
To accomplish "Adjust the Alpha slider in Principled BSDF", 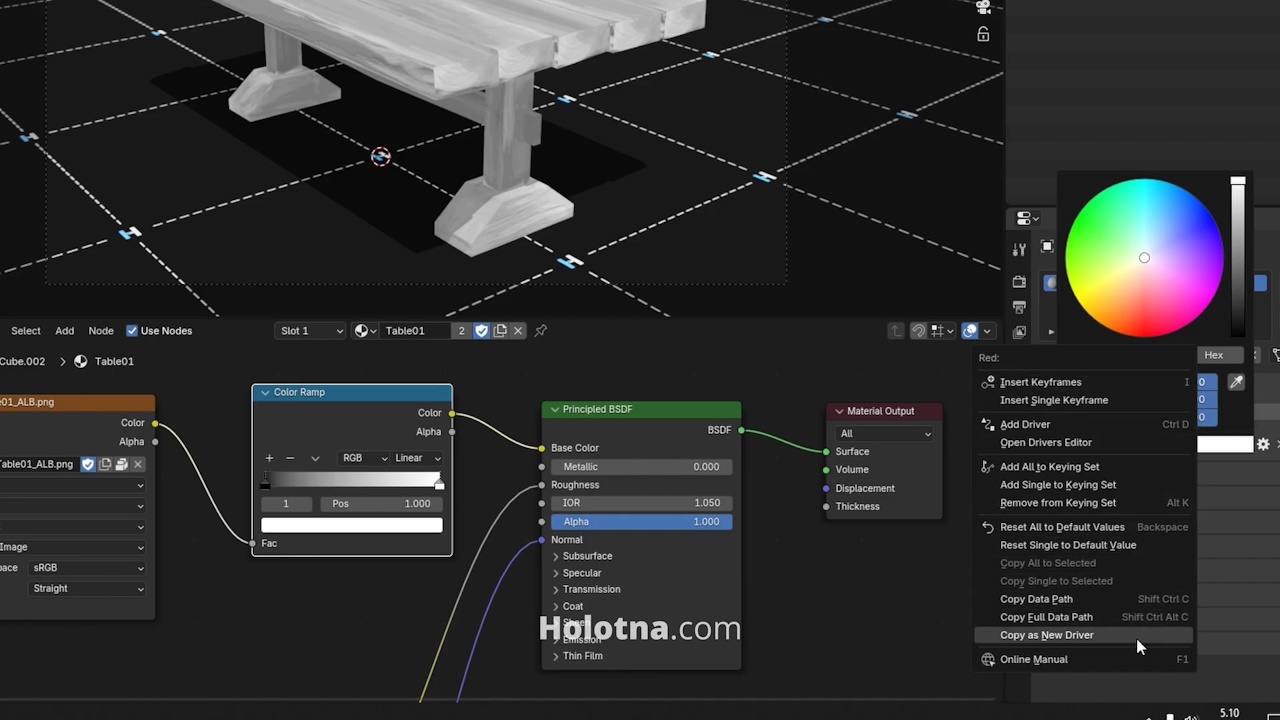I will 641,522.
